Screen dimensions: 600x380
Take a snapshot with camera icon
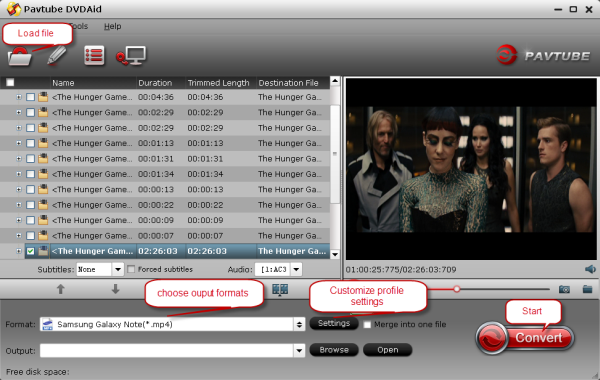point(564,289)
